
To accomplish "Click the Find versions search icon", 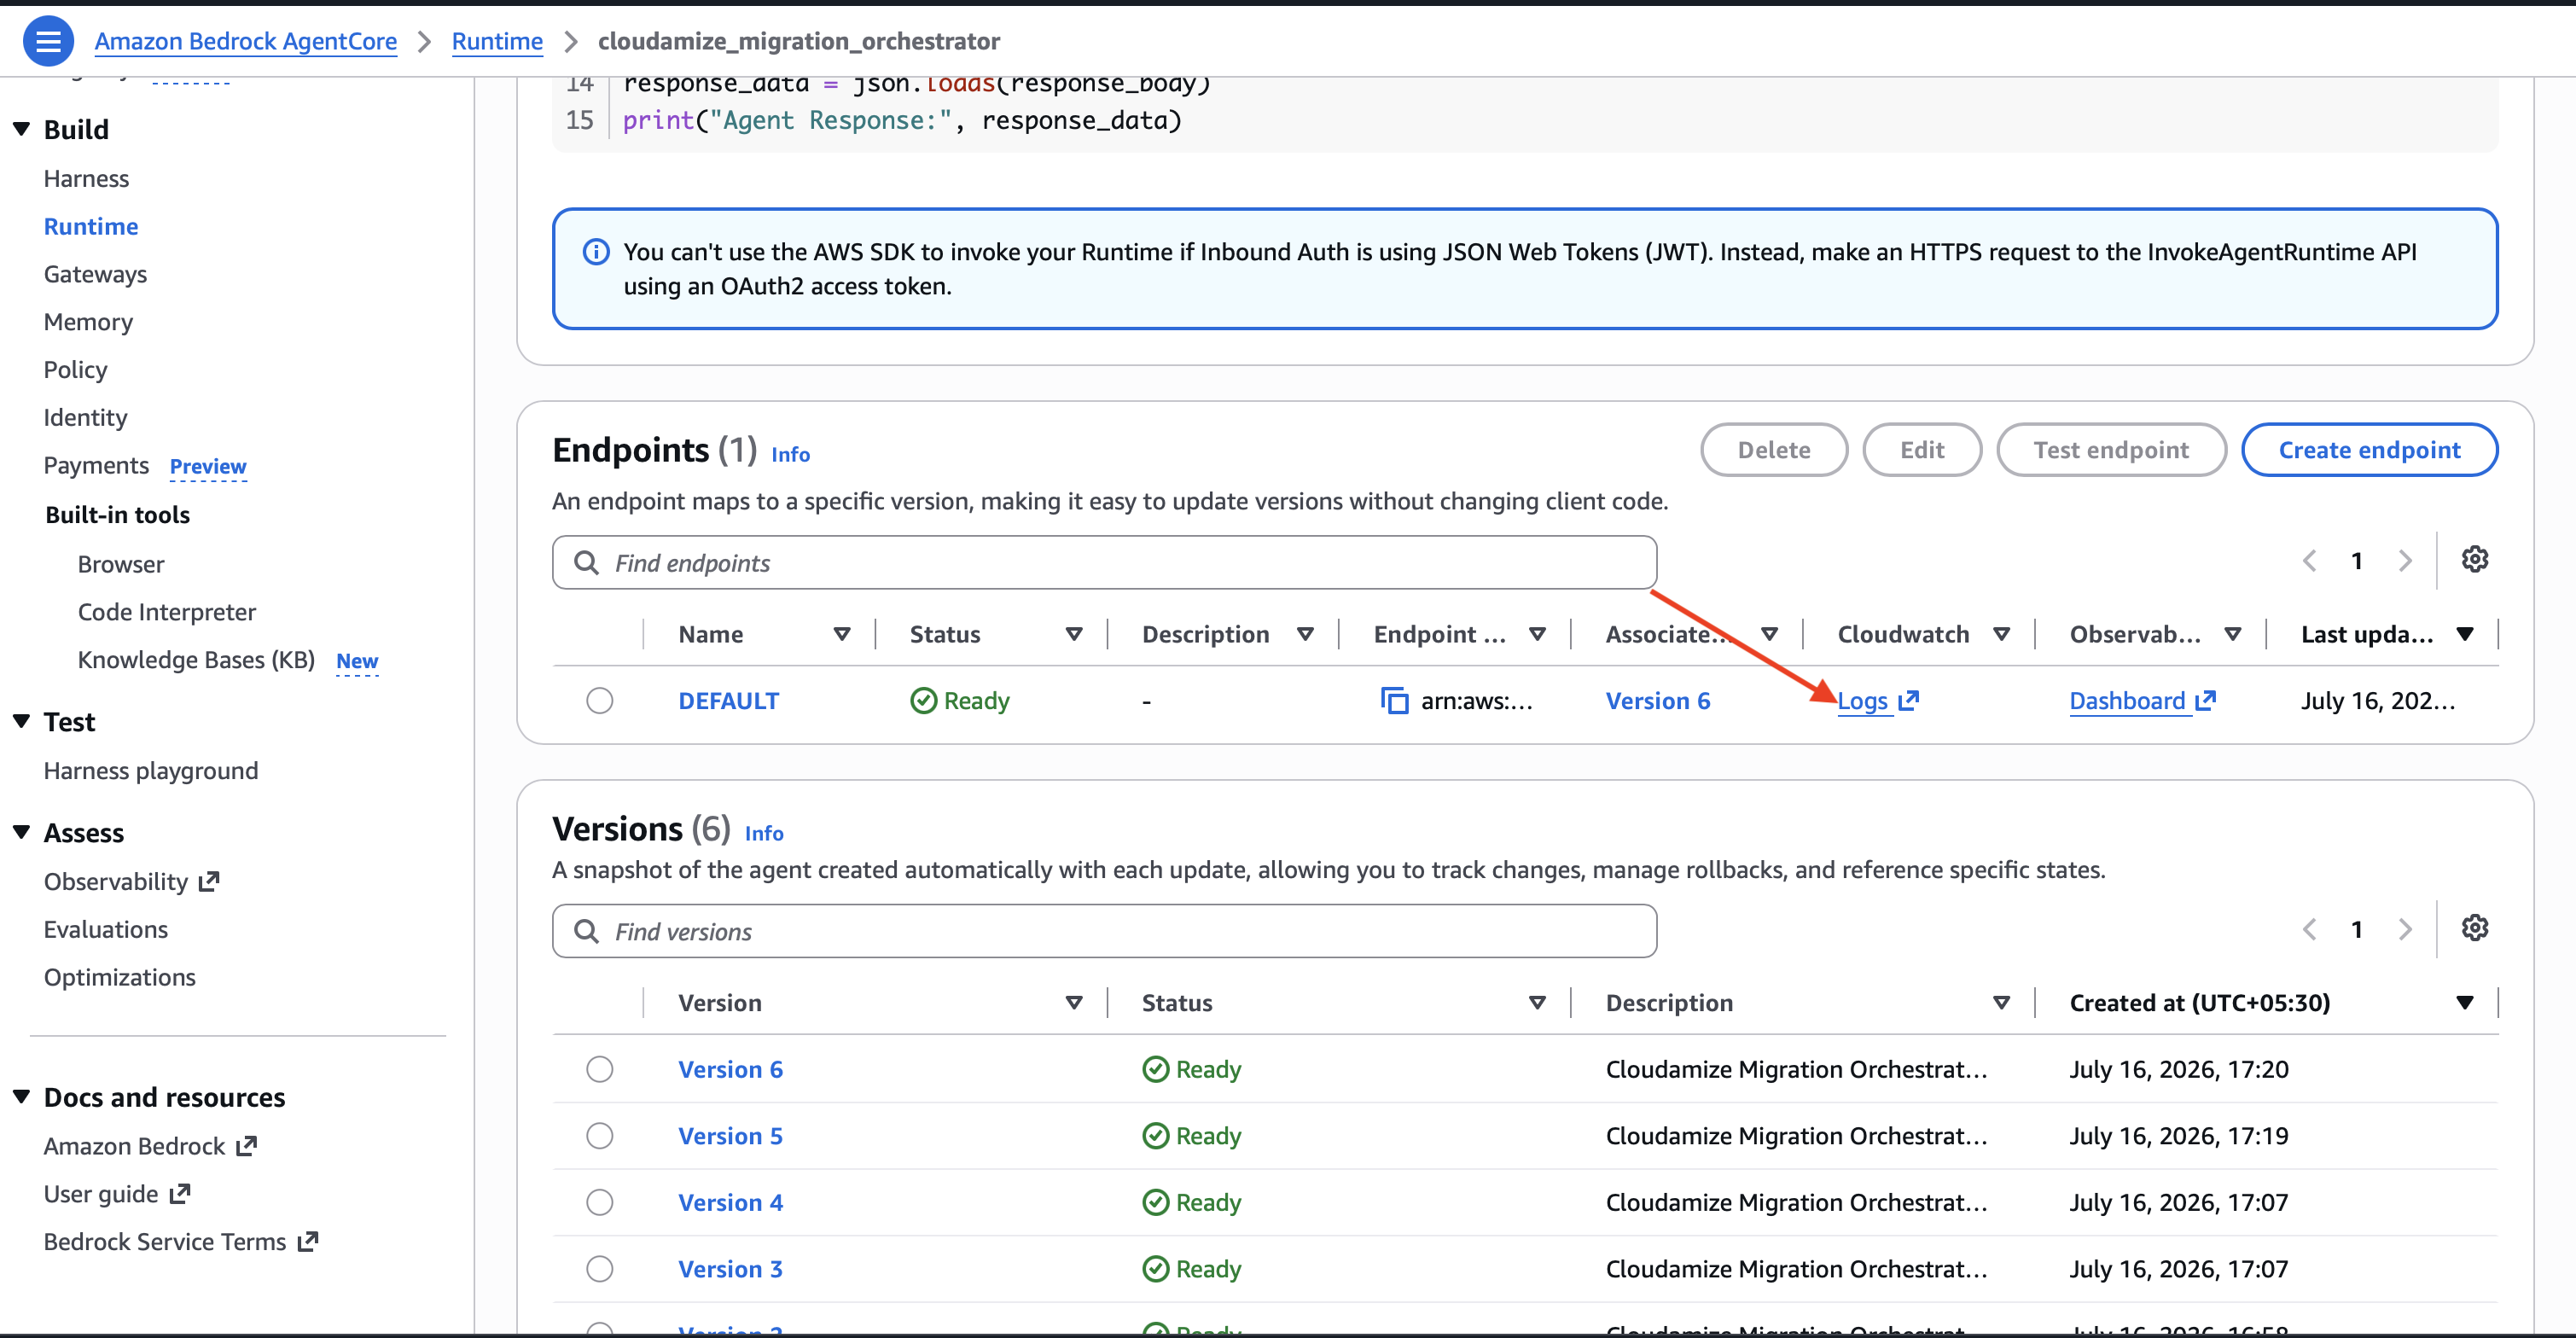I will tap(587, 932).
